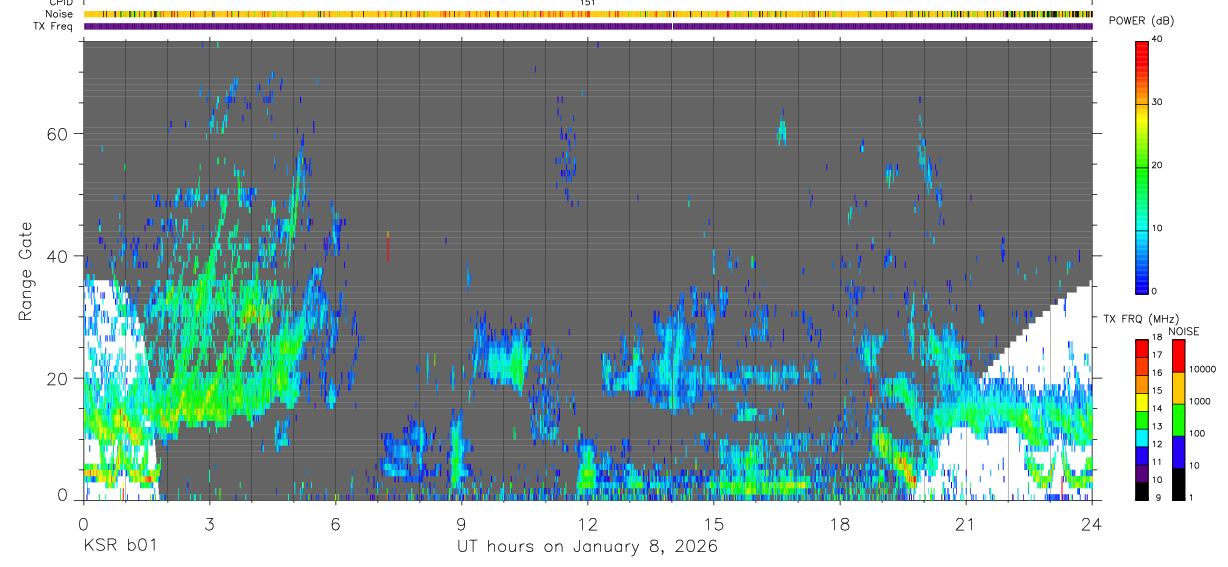The width and height of the screenshot is (1228, 567).
Task: Click the 18 tick on the UT hours axis
Action: pyautogui.click(x=840, y=523)
